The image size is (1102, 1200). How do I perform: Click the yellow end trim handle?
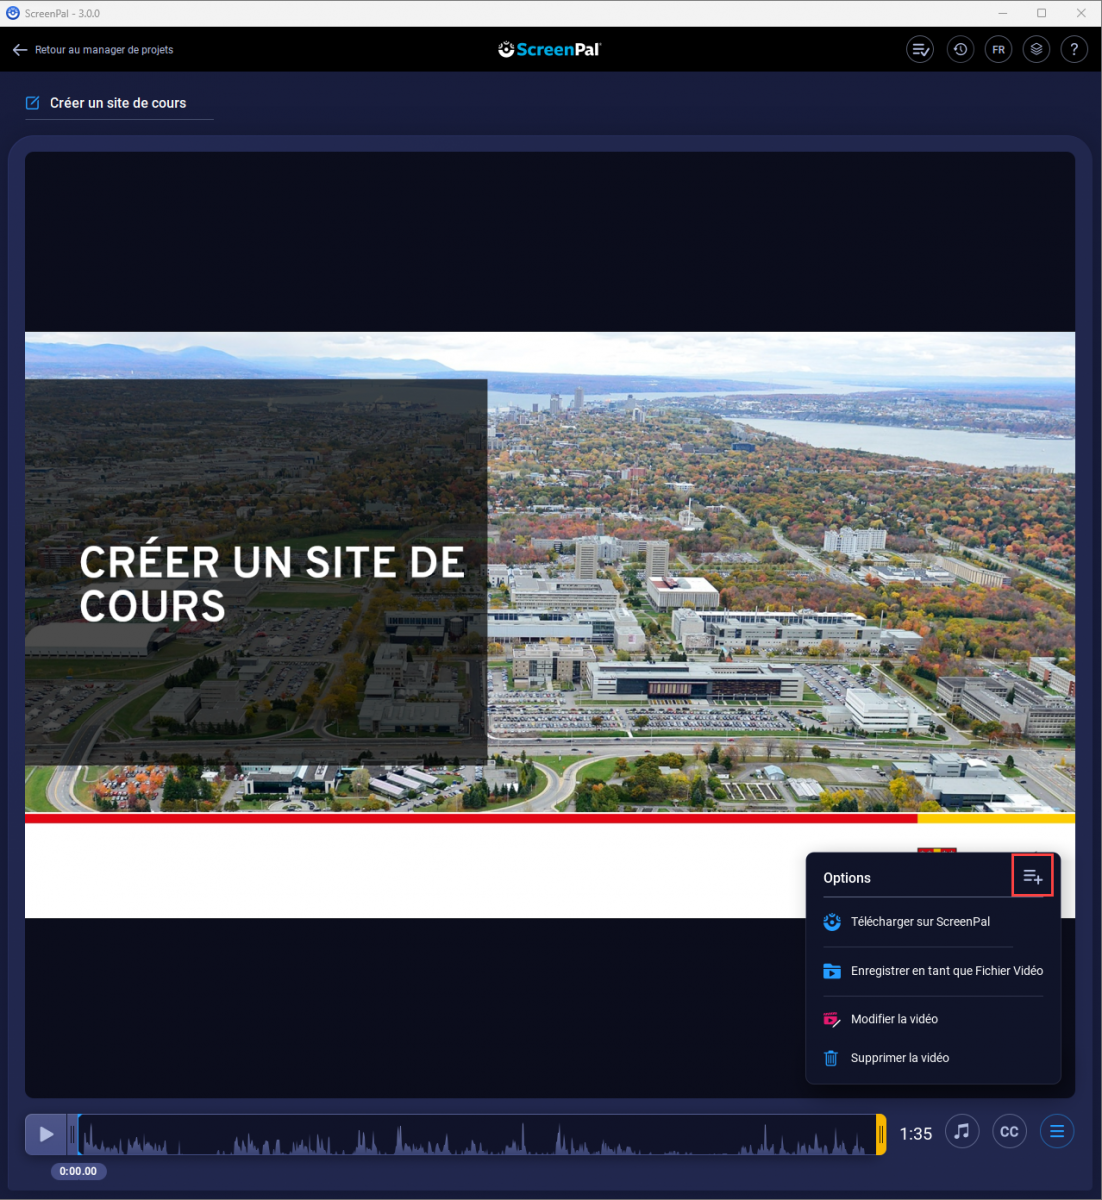point(881,1134)
